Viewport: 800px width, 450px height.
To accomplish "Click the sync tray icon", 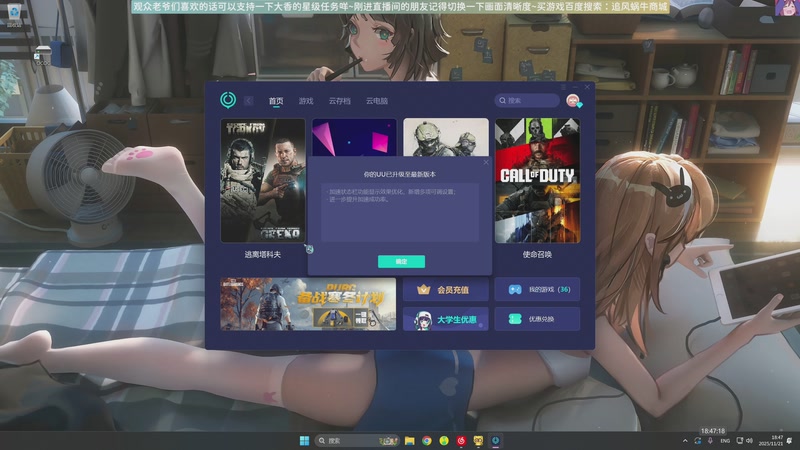I will (697, 441).
